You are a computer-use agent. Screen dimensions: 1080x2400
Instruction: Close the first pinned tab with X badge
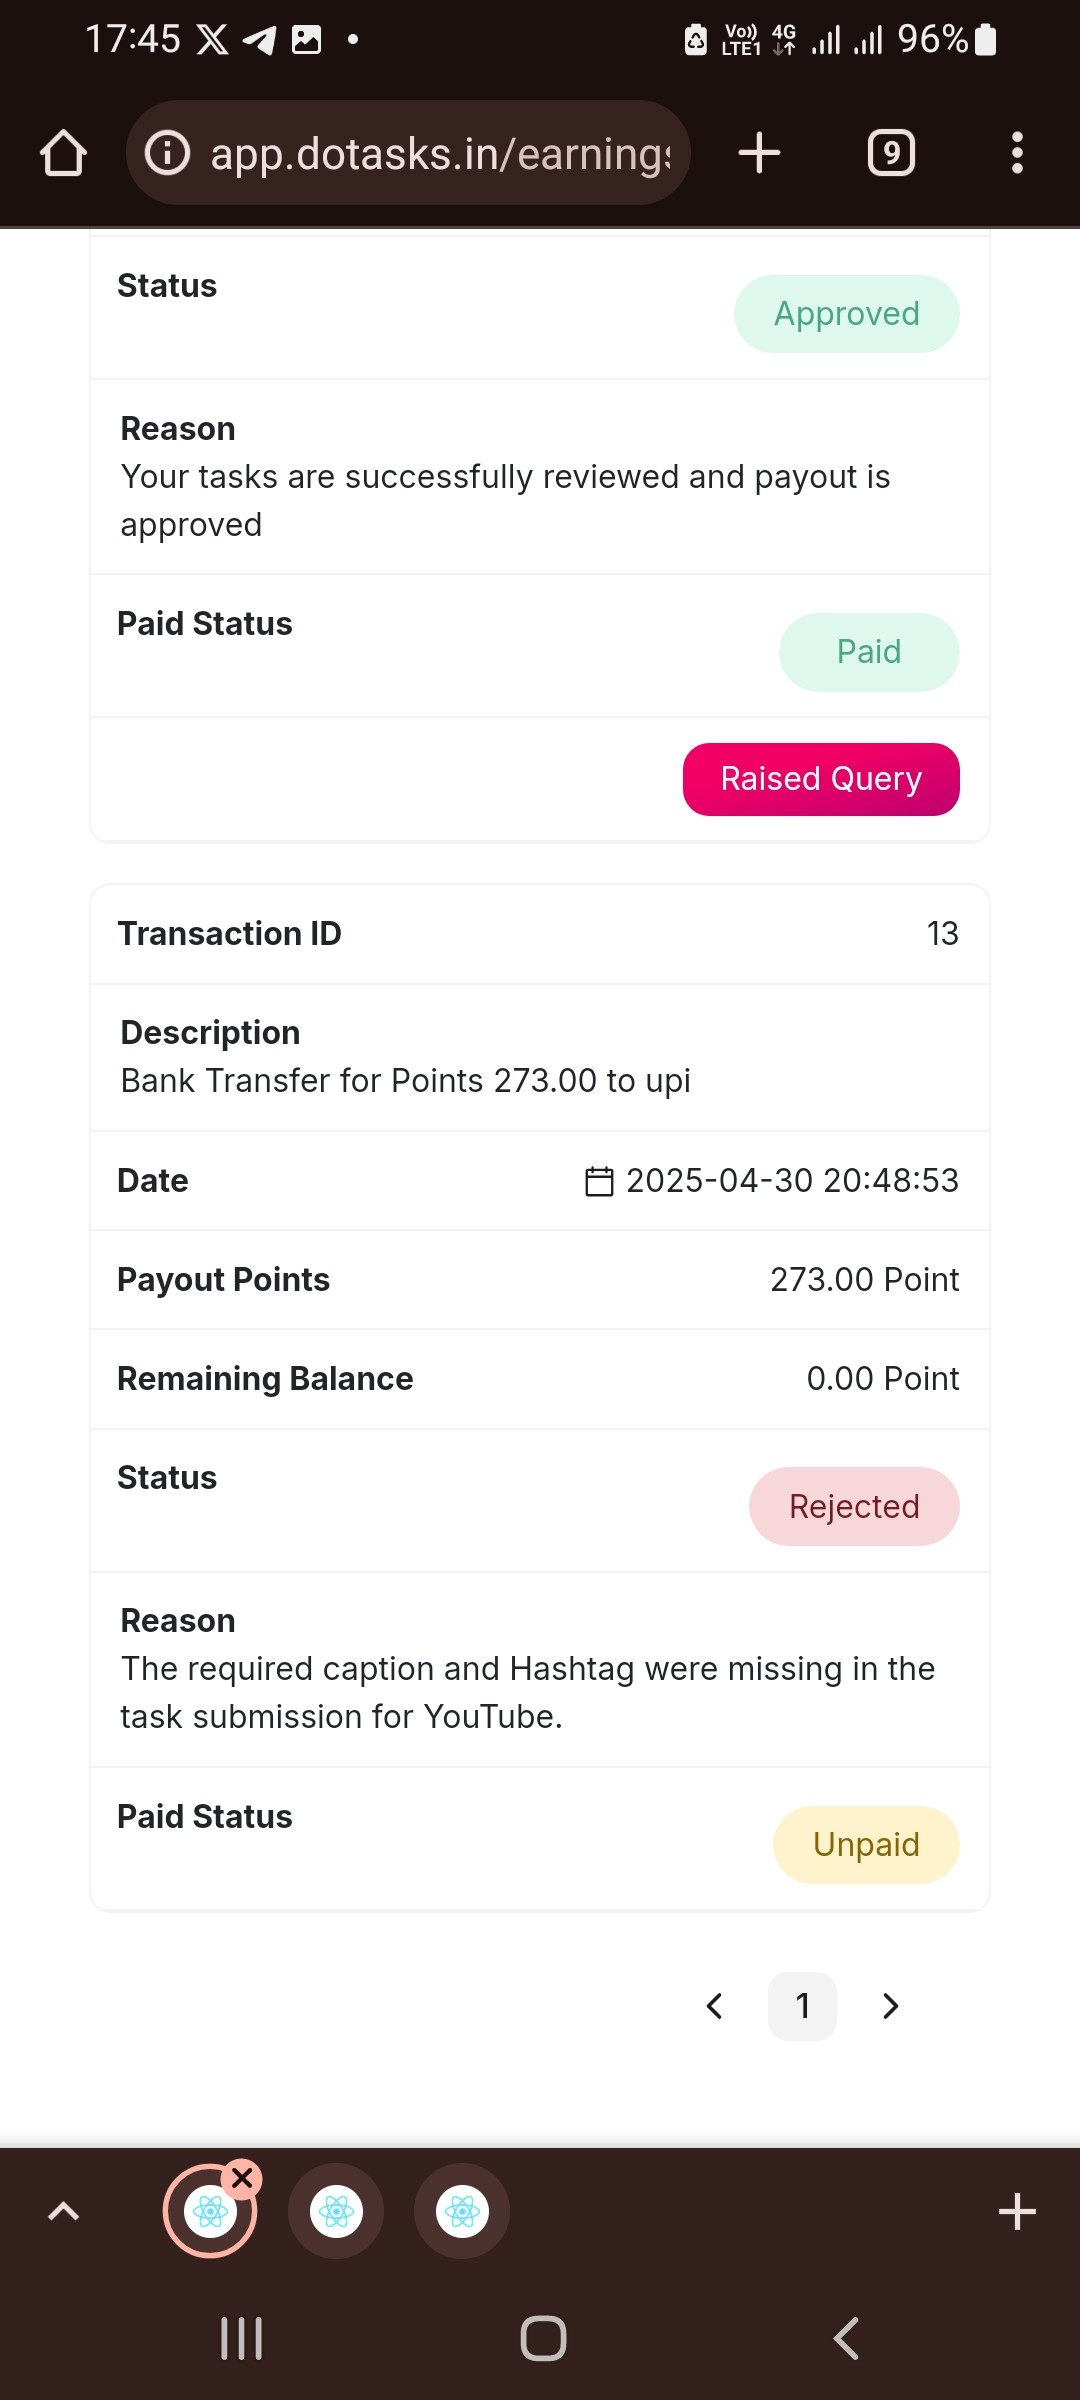click(x=242, y=2177)
